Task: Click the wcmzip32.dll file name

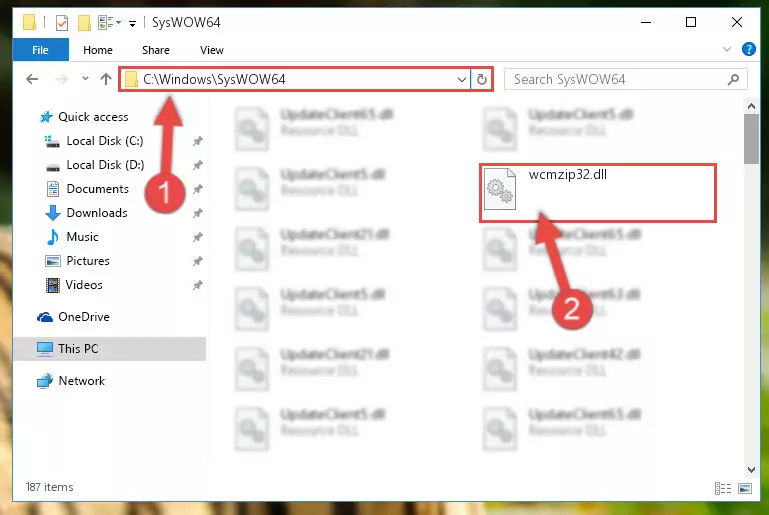Action: [567, 175]
